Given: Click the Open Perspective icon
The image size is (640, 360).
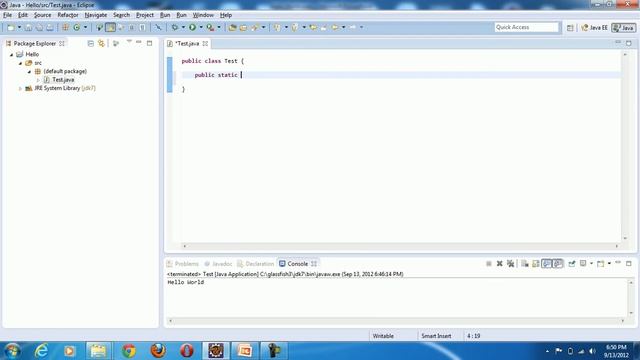Looking at the screenshot, I should [570, 27].
